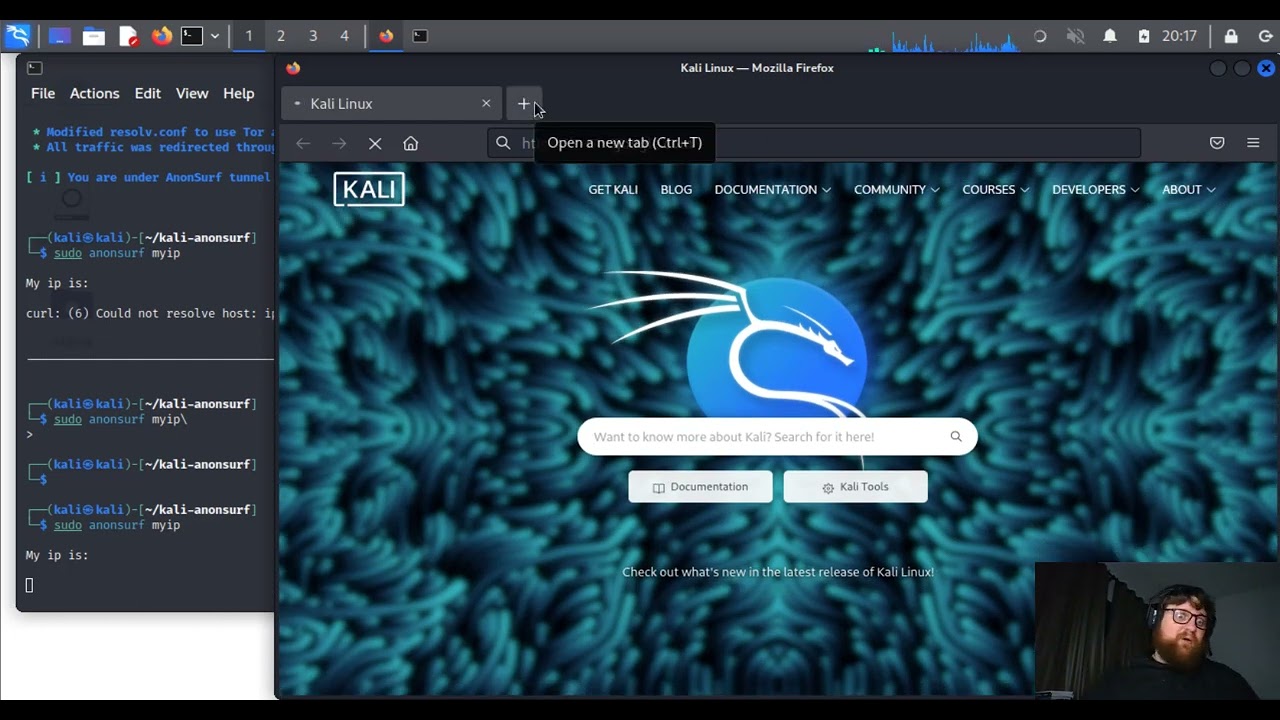
Task: Close the Firefox window
Action: 1266,68
